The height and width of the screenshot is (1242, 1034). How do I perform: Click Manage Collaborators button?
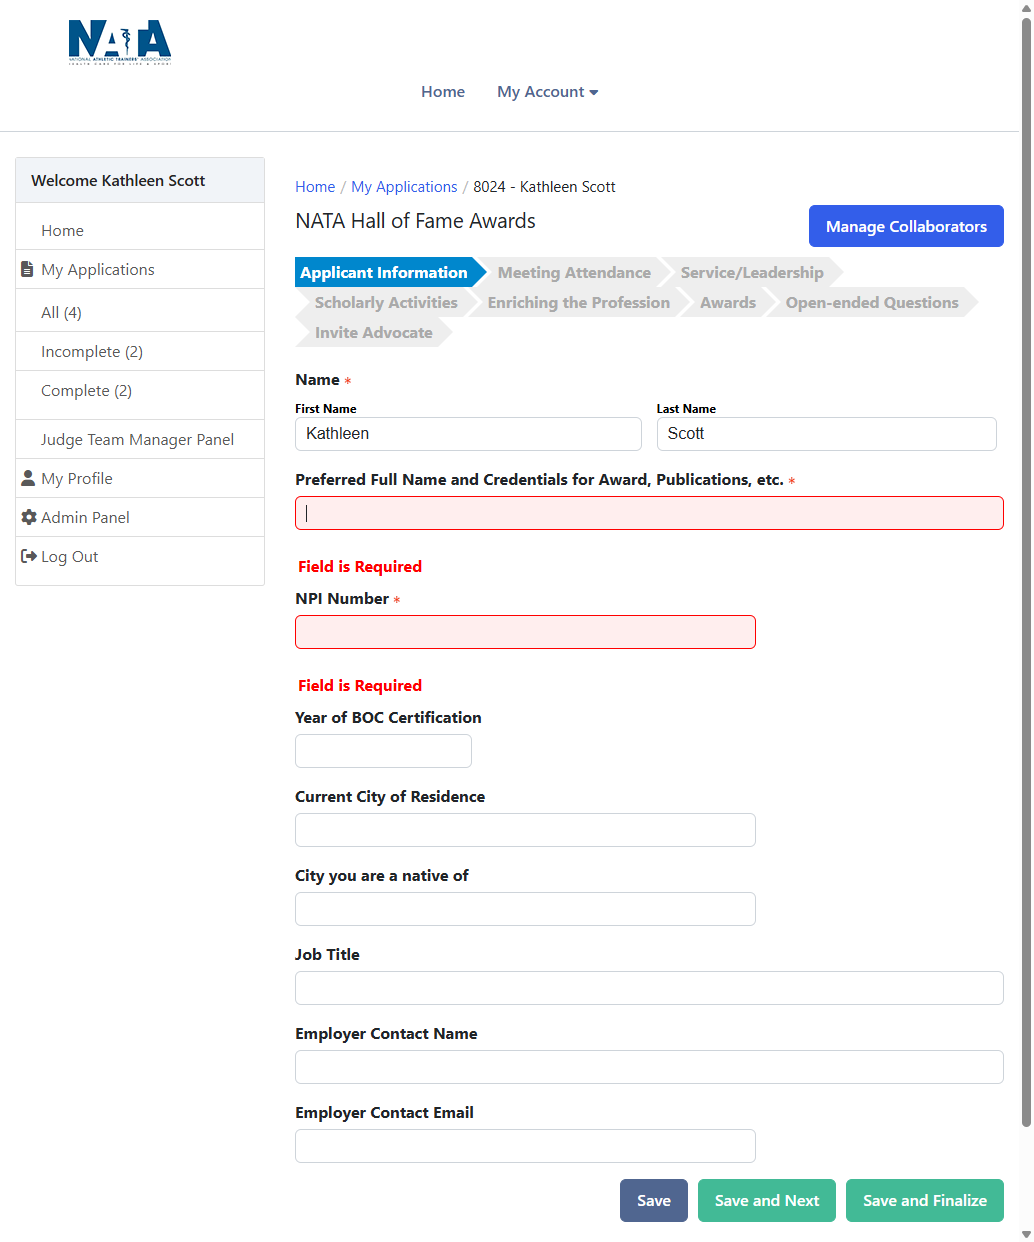pos(906,226)
